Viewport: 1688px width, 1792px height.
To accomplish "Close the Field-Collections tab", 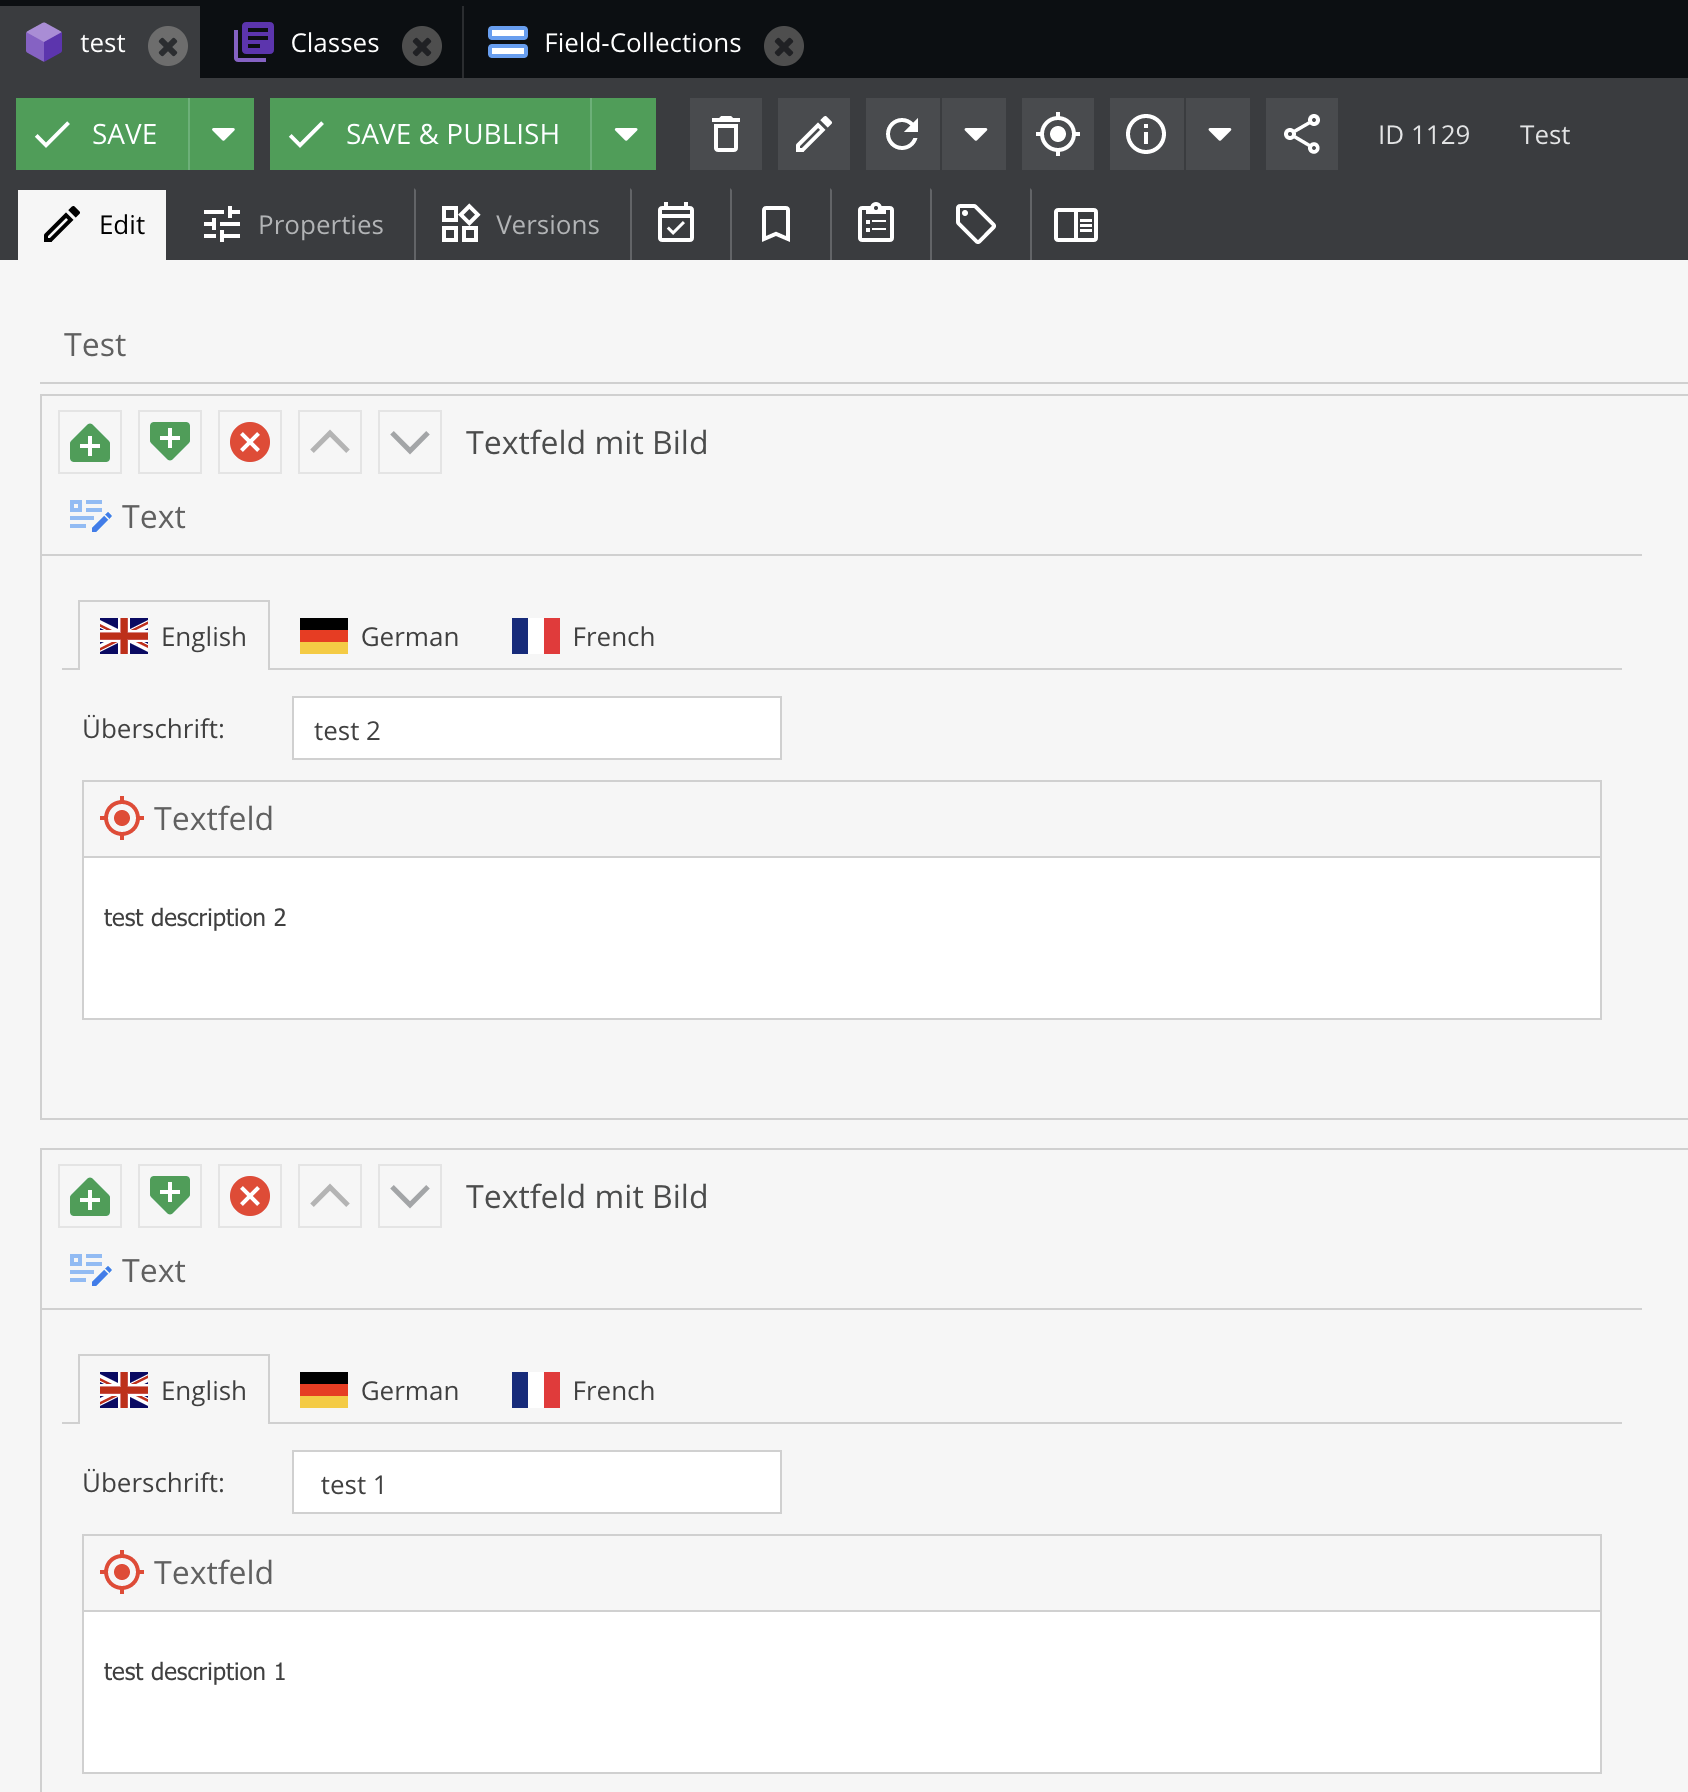I will click(x=784, y=45).
